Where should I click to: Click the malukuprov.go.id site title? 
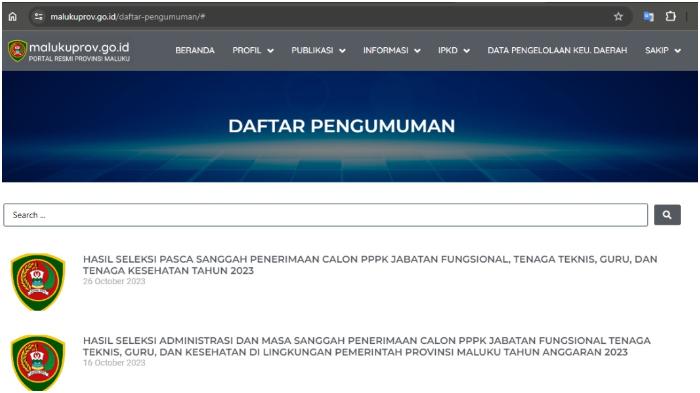pos(79,47)
